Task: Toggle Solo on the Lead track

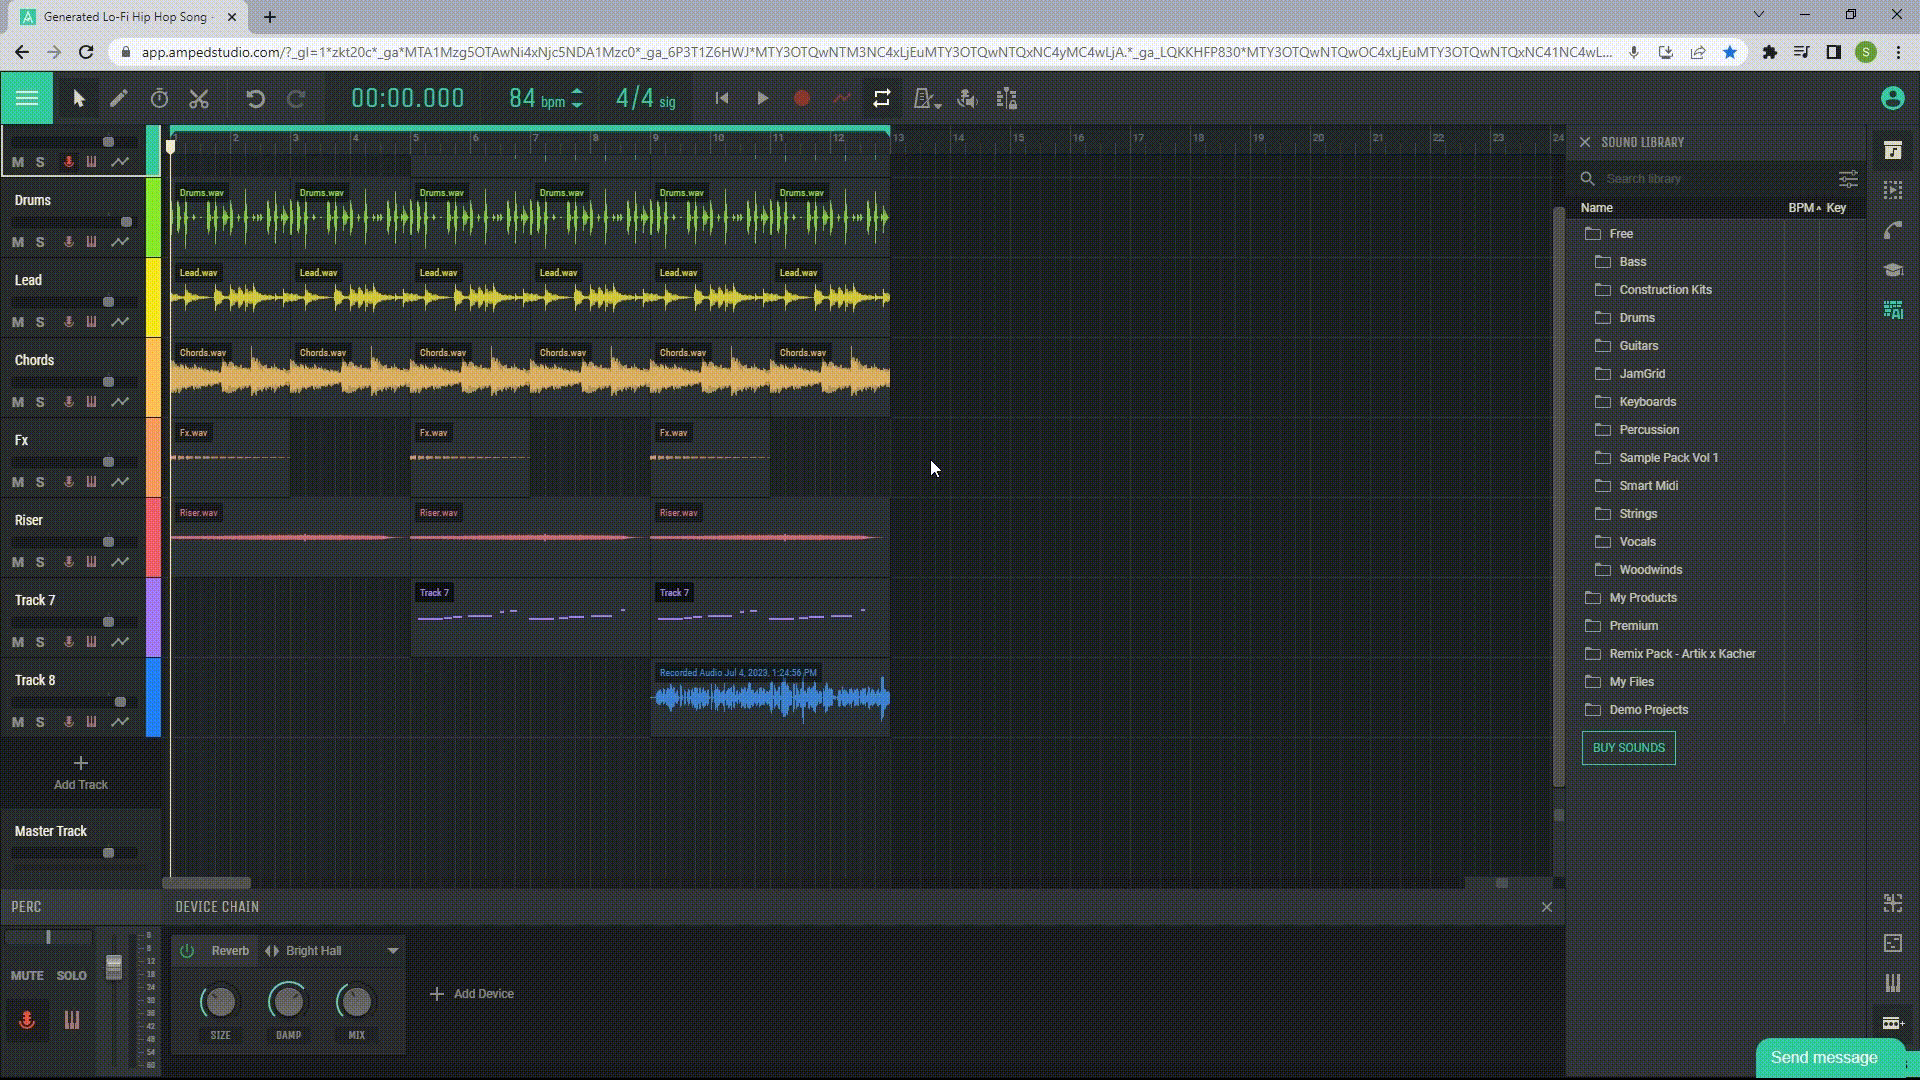Action: tap(38, 320)
